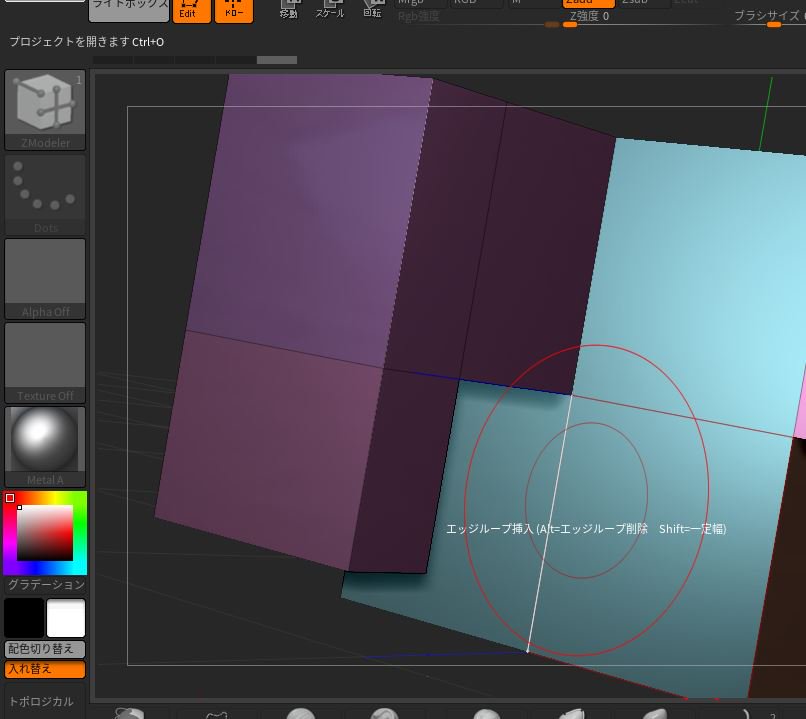
Task: Click the highlighted white edge loop preview line
Action: 549,523
